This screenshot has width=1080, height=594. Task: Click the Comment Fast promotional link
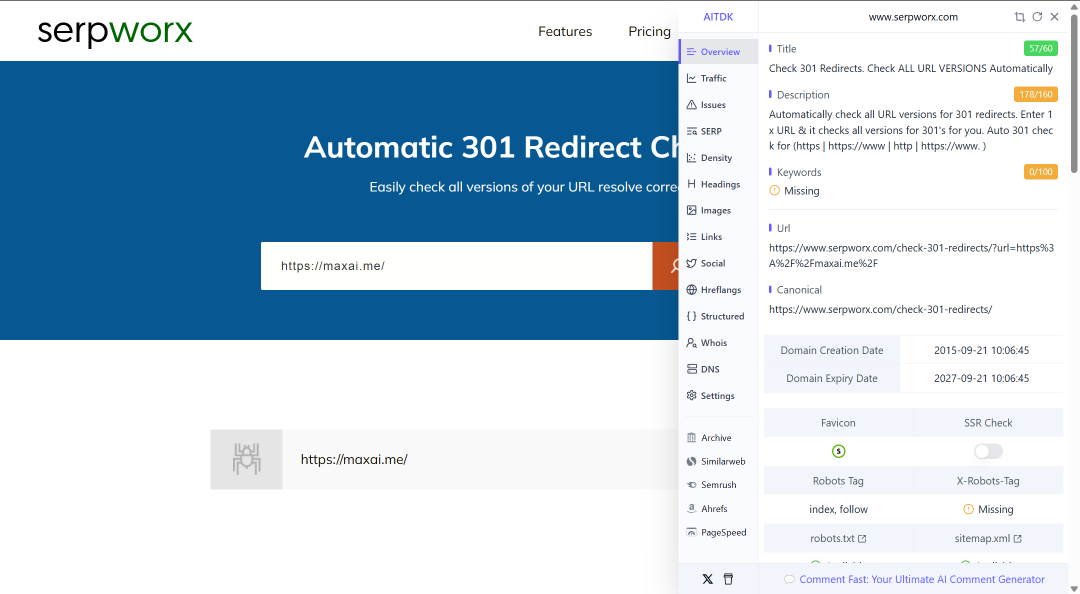coord(922,580)
